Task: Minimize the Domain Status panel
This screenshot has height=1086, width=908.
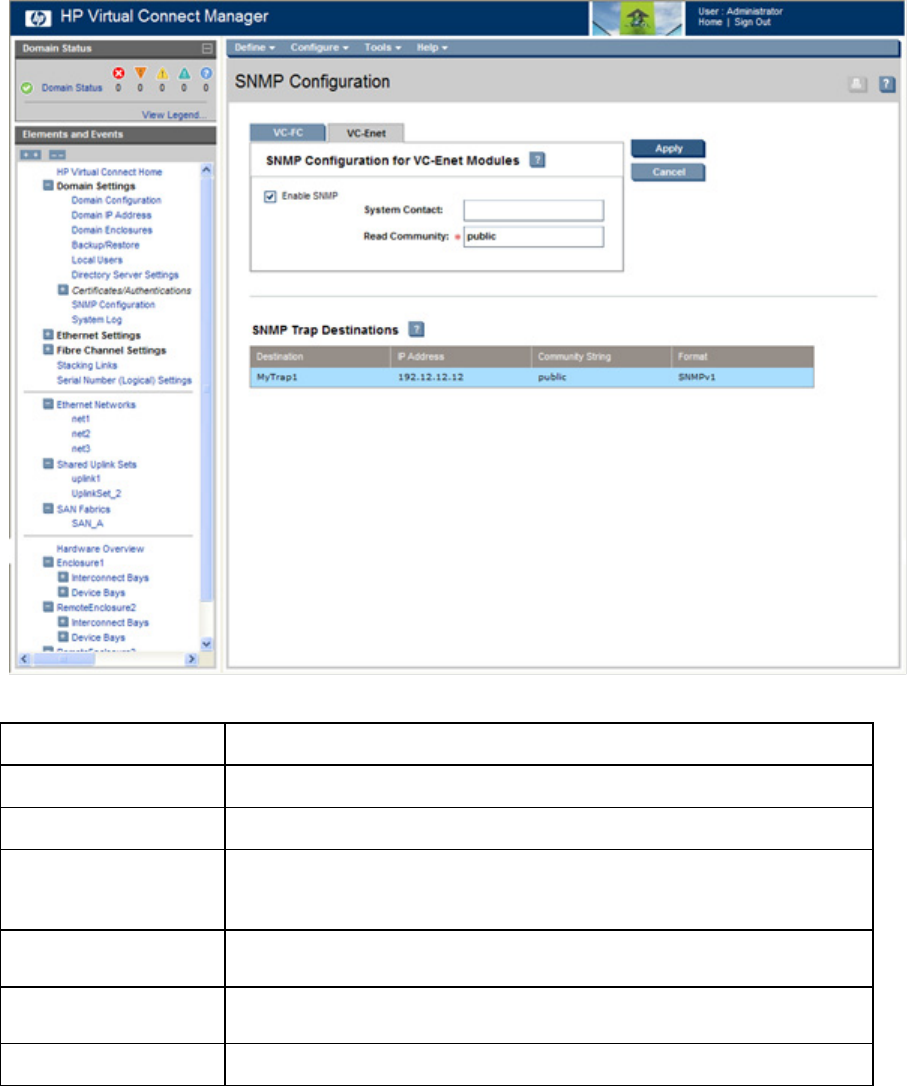Action: [207, 48]
